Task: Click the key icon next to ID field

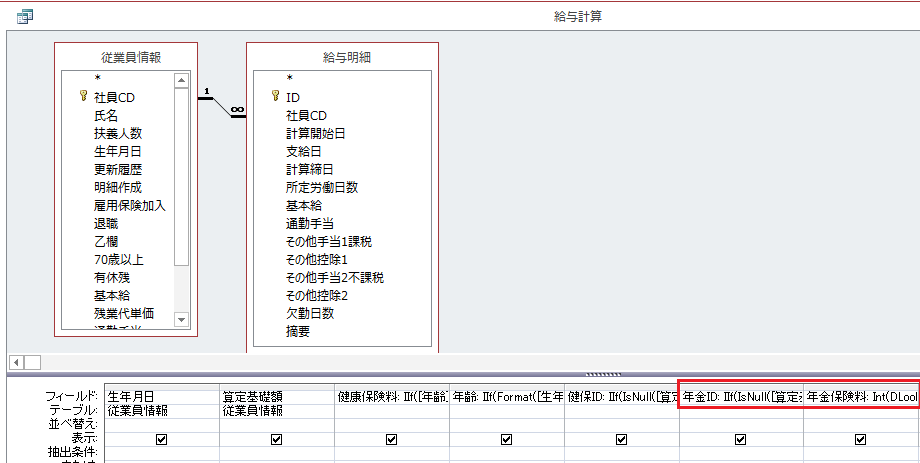Action: 275,97
